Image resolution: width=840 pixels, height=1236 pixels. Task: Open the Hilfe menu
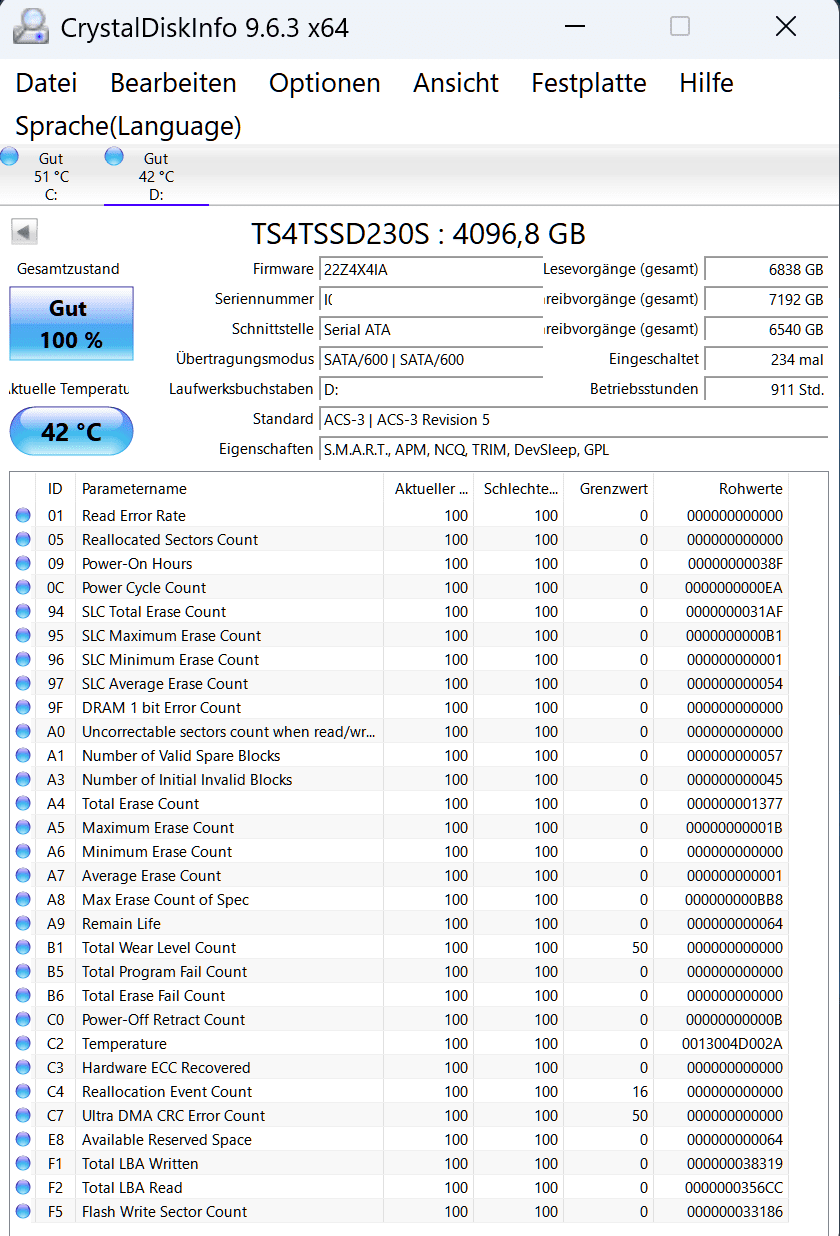click(x=706, y=83)
